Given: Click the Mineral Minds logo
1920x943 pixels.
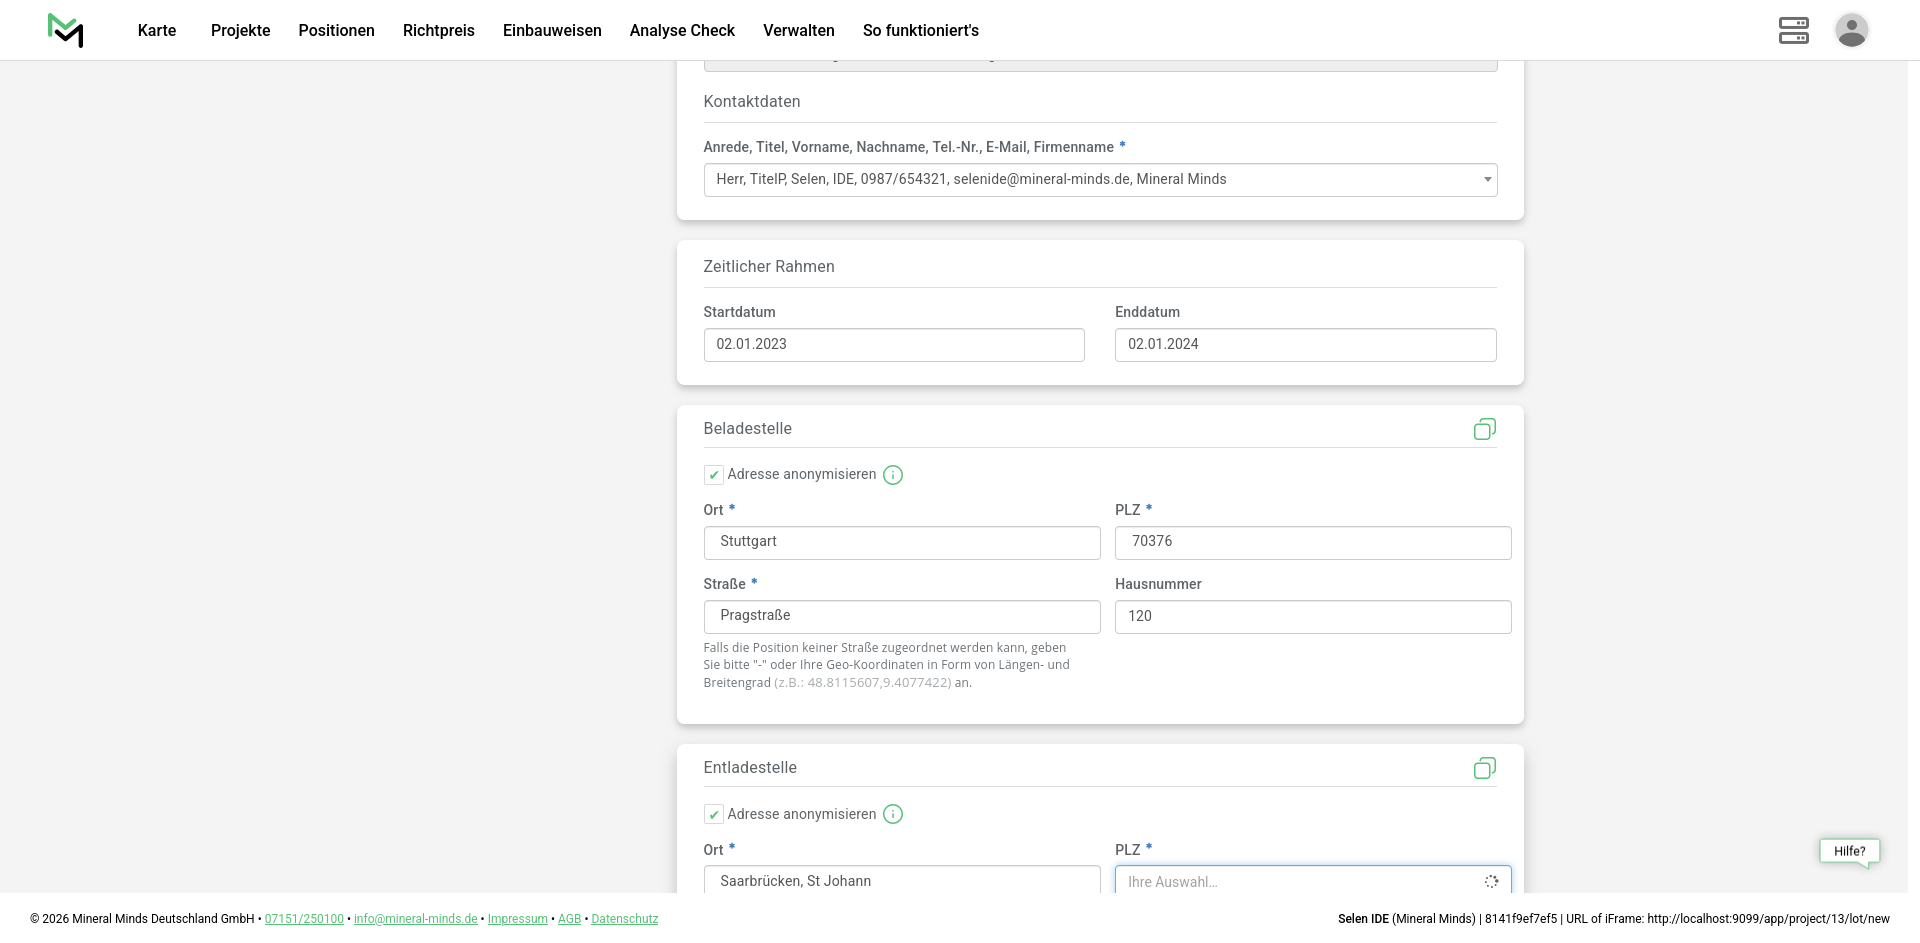Looking at the screenshot, I should click(x=66, y=30).
